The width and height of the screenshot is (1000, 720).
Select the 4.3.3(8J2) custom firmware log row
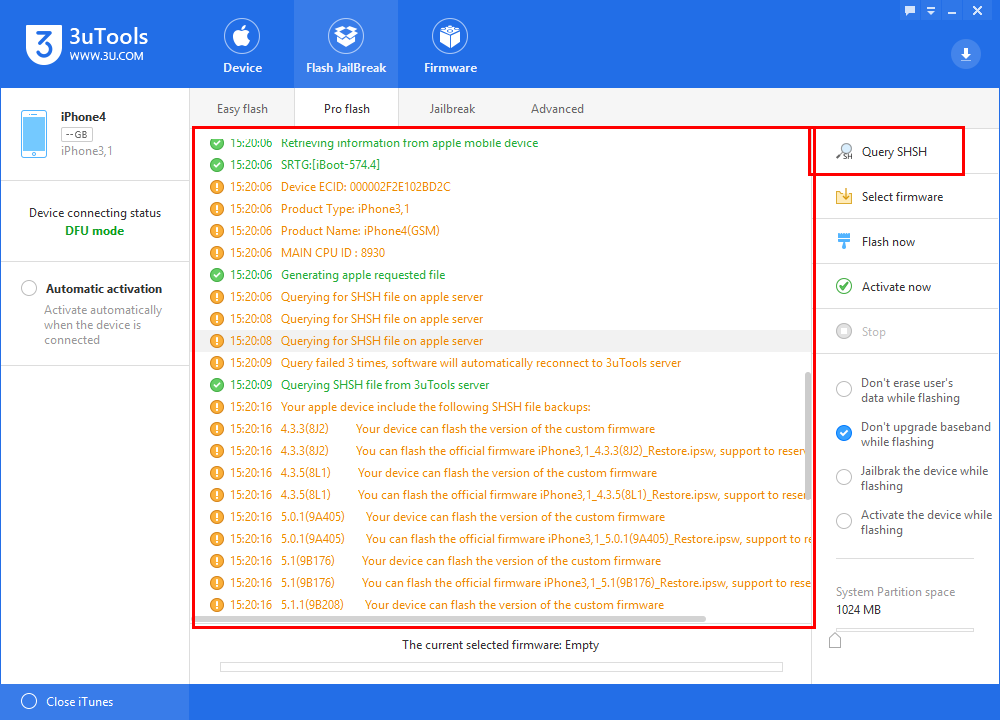point(503,429)
